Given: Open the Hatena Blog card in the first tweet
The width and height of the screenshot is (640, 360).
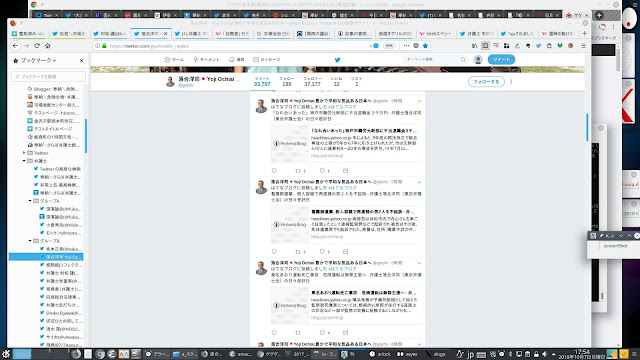Looking at the screenshot, I should pos(347,143).
